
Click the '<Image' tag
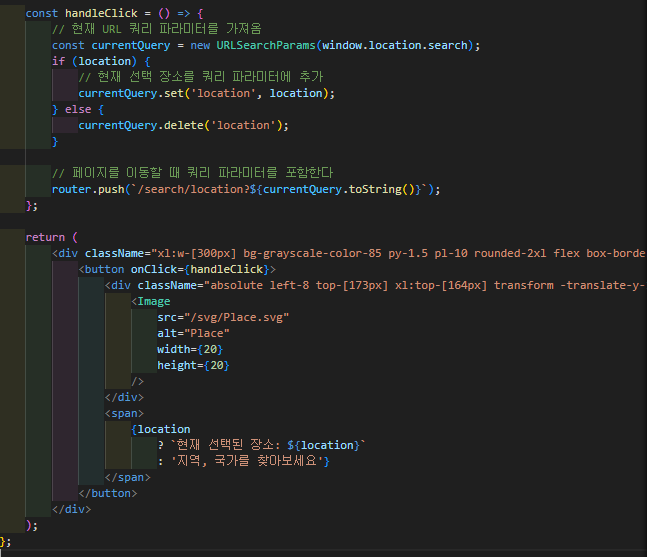151,302
